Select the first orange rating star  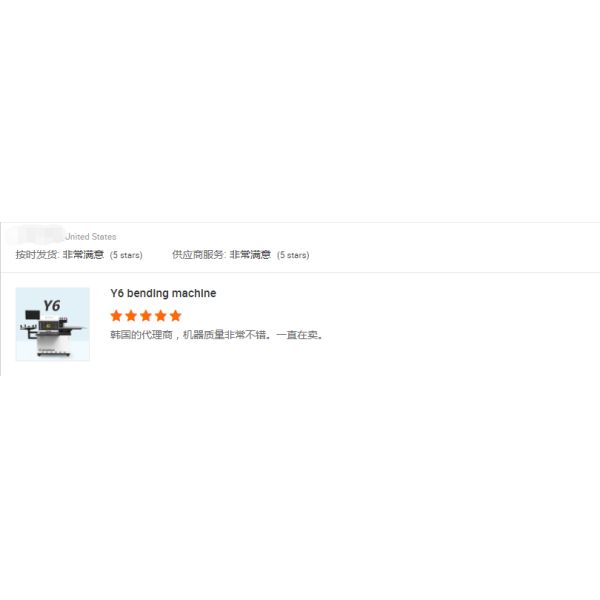pyautogui.click(x=116, y=316)
